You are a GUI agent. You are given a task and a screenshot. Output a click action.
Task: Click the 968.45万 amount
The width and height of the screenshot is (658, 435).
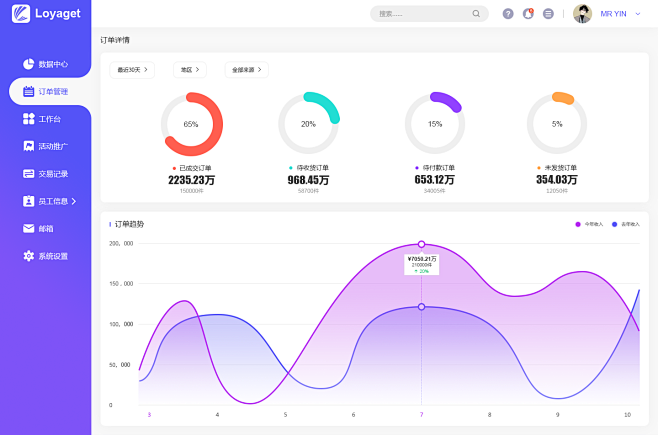click(x=308, y=180)
